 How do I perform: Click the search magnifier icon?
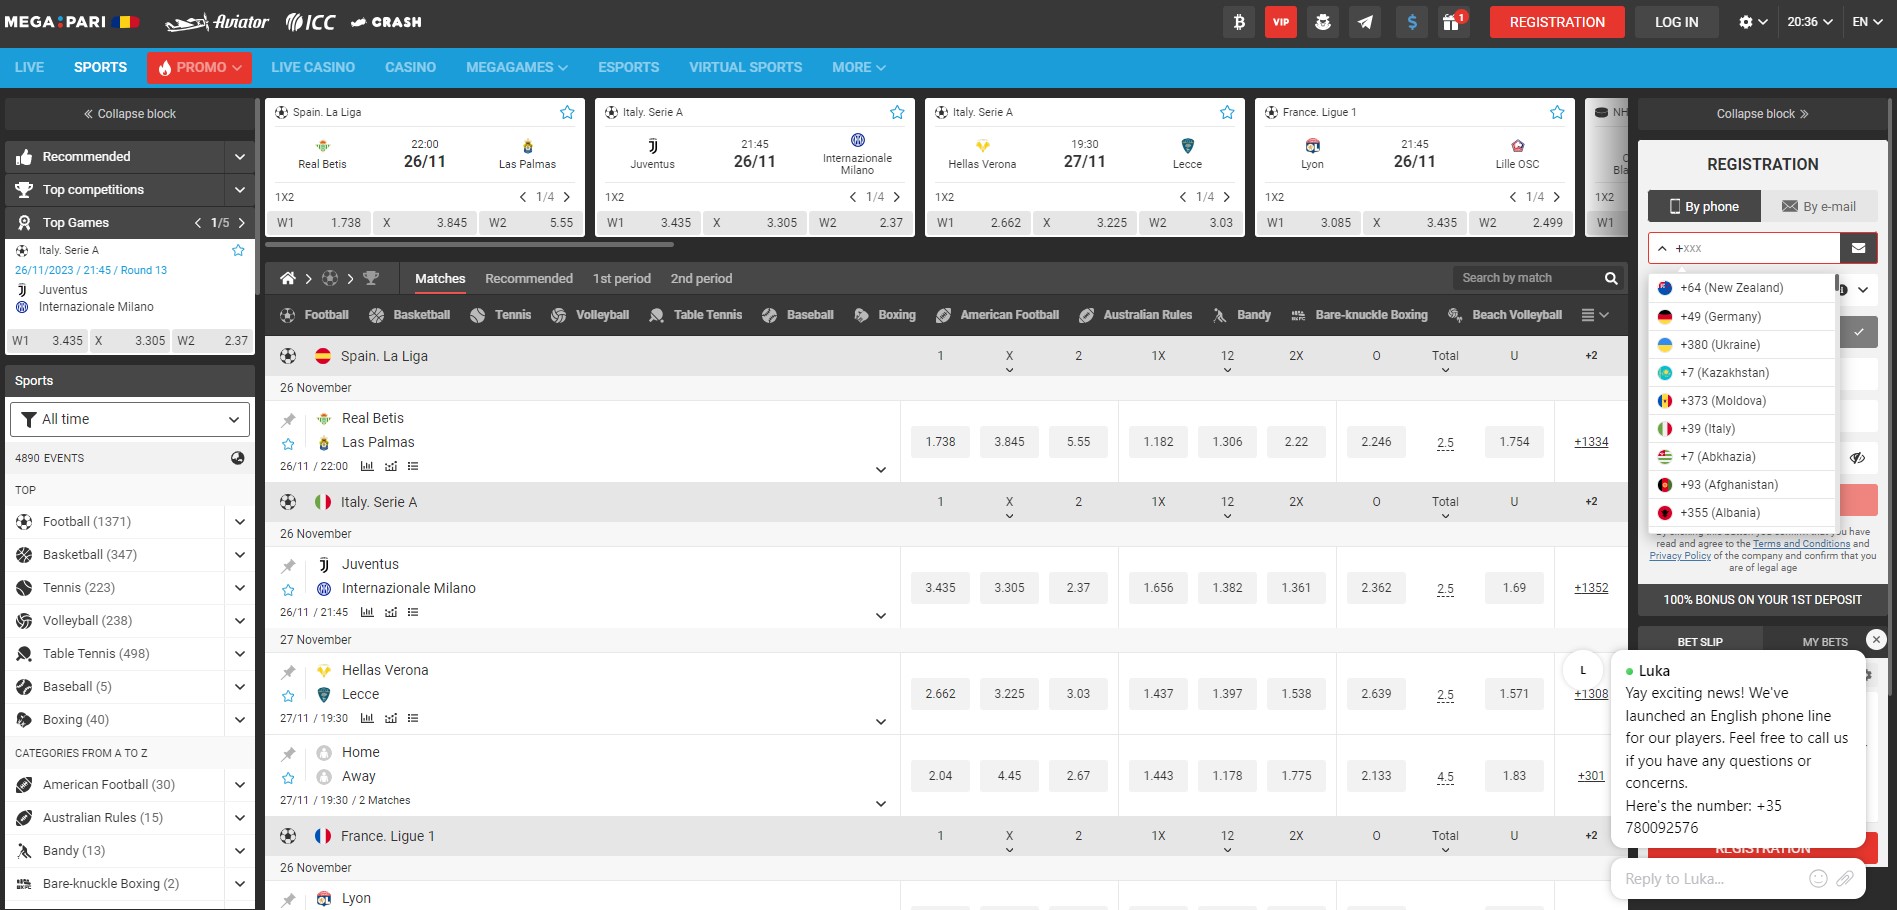1611,278
